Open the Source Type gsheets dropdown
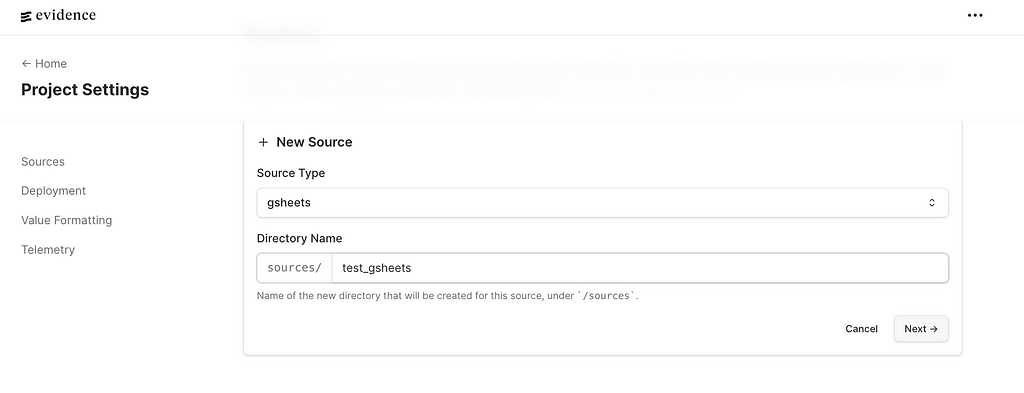The height and width of the screenshot is (393, 1024). (x=602, y=202)
